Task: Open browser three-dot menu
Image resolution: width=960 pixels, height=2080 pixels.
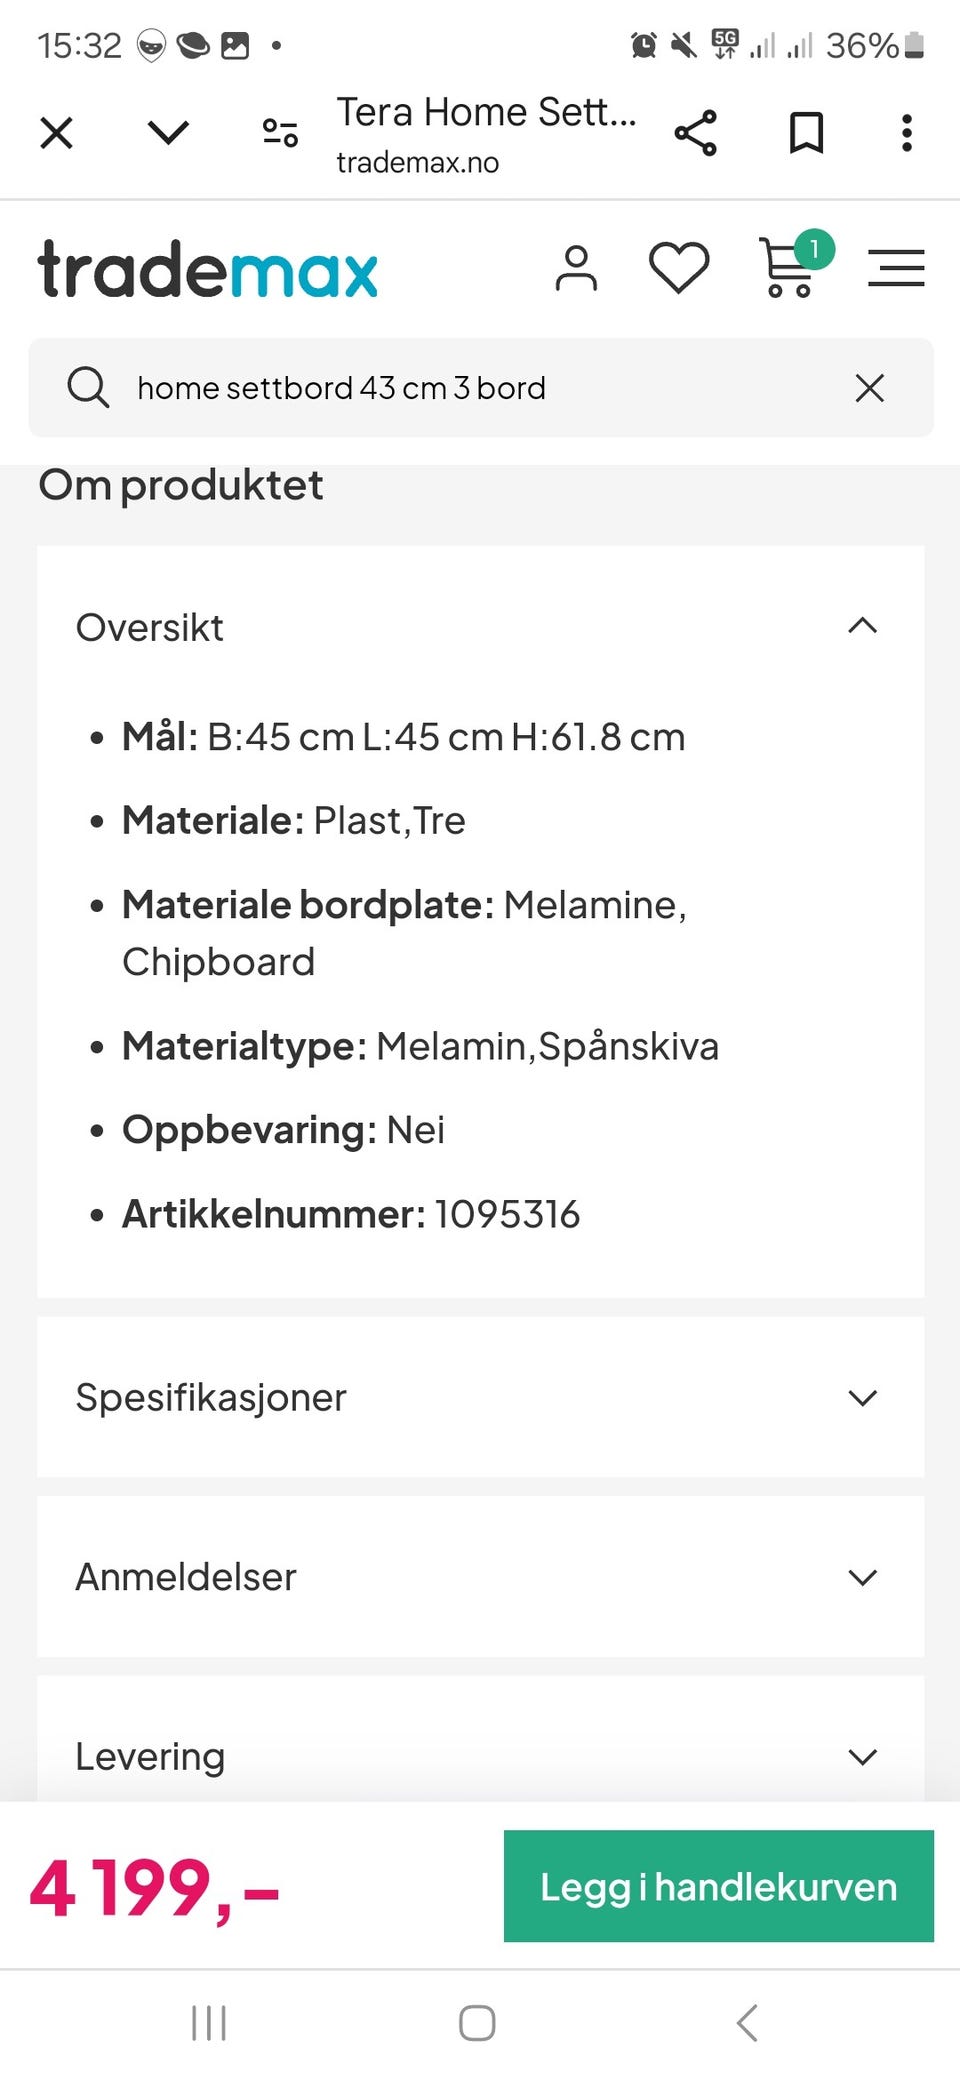Action: pyautogui.click(x=906, y=133)
